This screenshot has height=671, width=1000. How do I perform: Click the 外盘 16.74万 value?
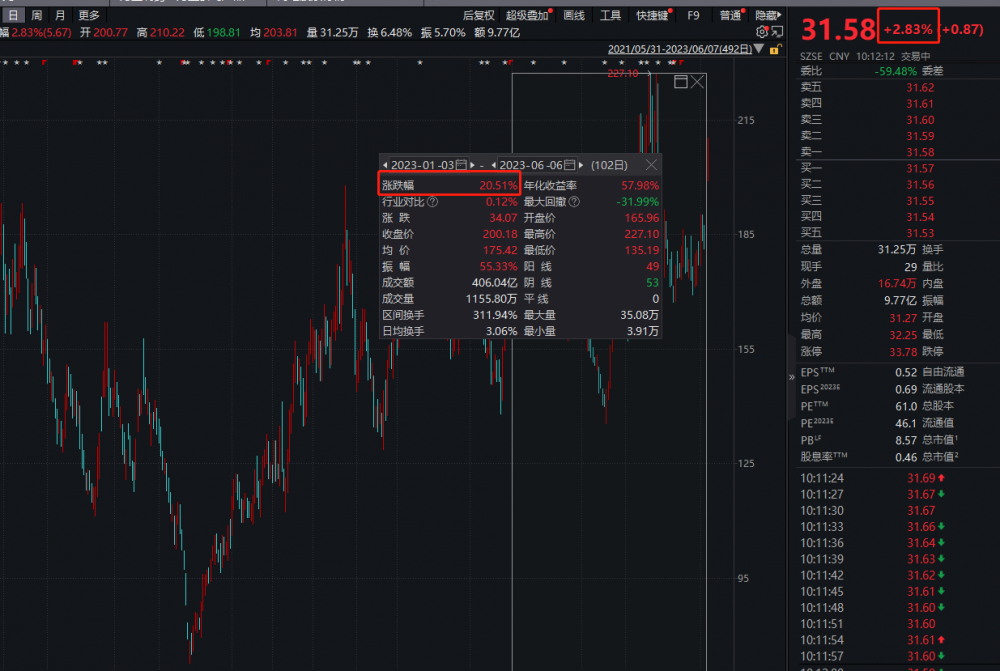coord(897,283)
